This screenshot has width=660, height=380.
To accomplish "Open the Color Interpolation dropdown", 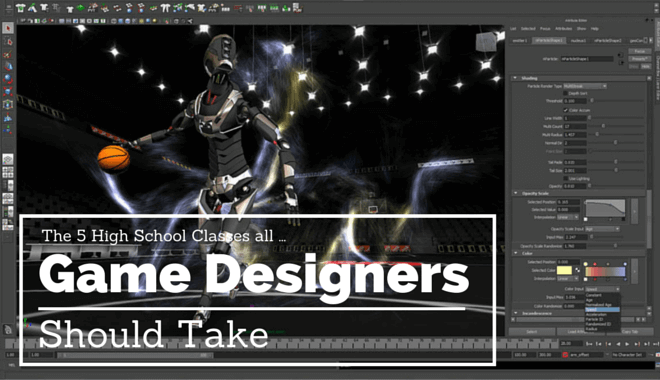I will 568,279.
